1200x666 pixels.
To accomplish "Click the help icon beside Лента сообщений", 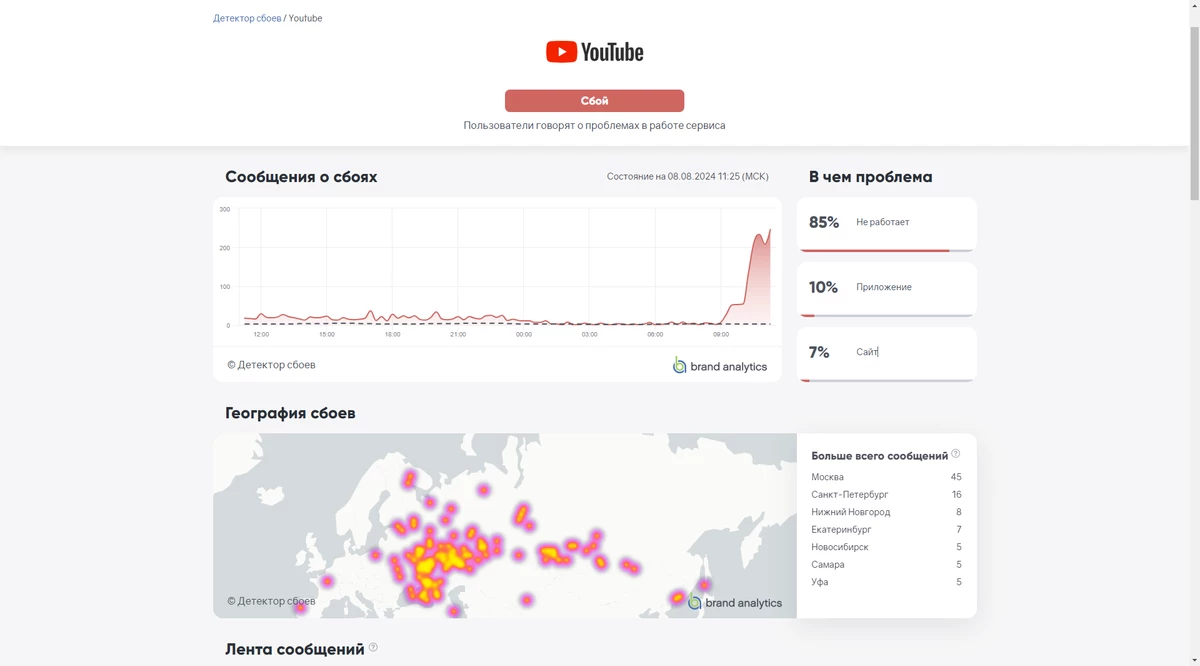I will coord(373,648).
